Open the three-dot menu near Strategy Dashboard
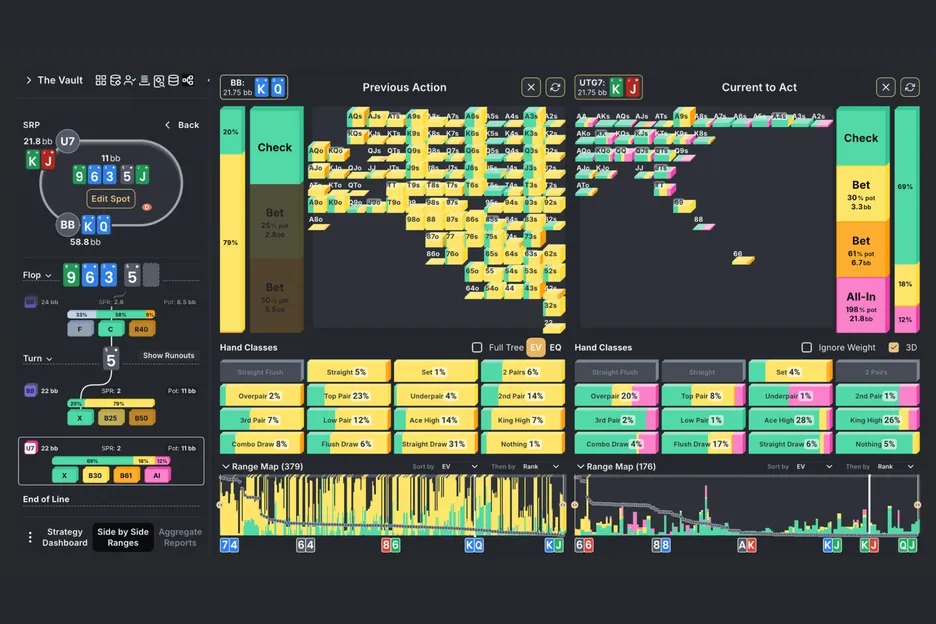The height and width of the screenshot is (624, 936). tap(30, 537)
